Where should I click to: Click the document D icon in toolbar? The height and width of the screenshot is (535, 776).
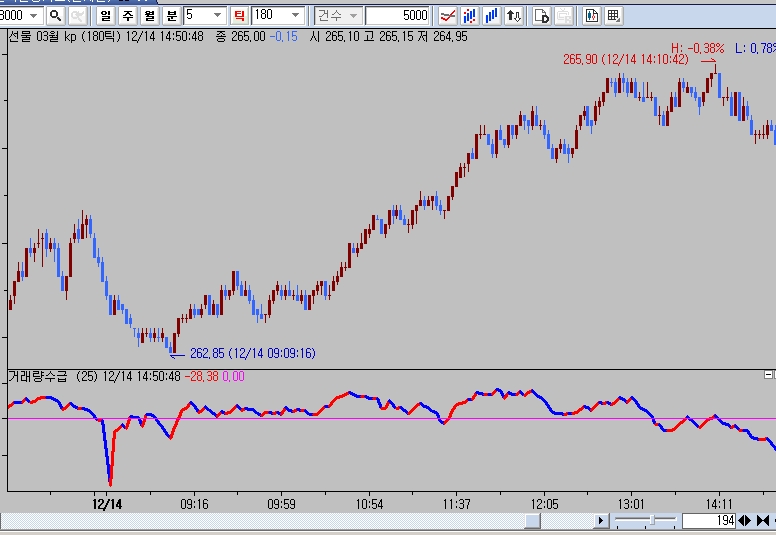click(x=541, y=15)
